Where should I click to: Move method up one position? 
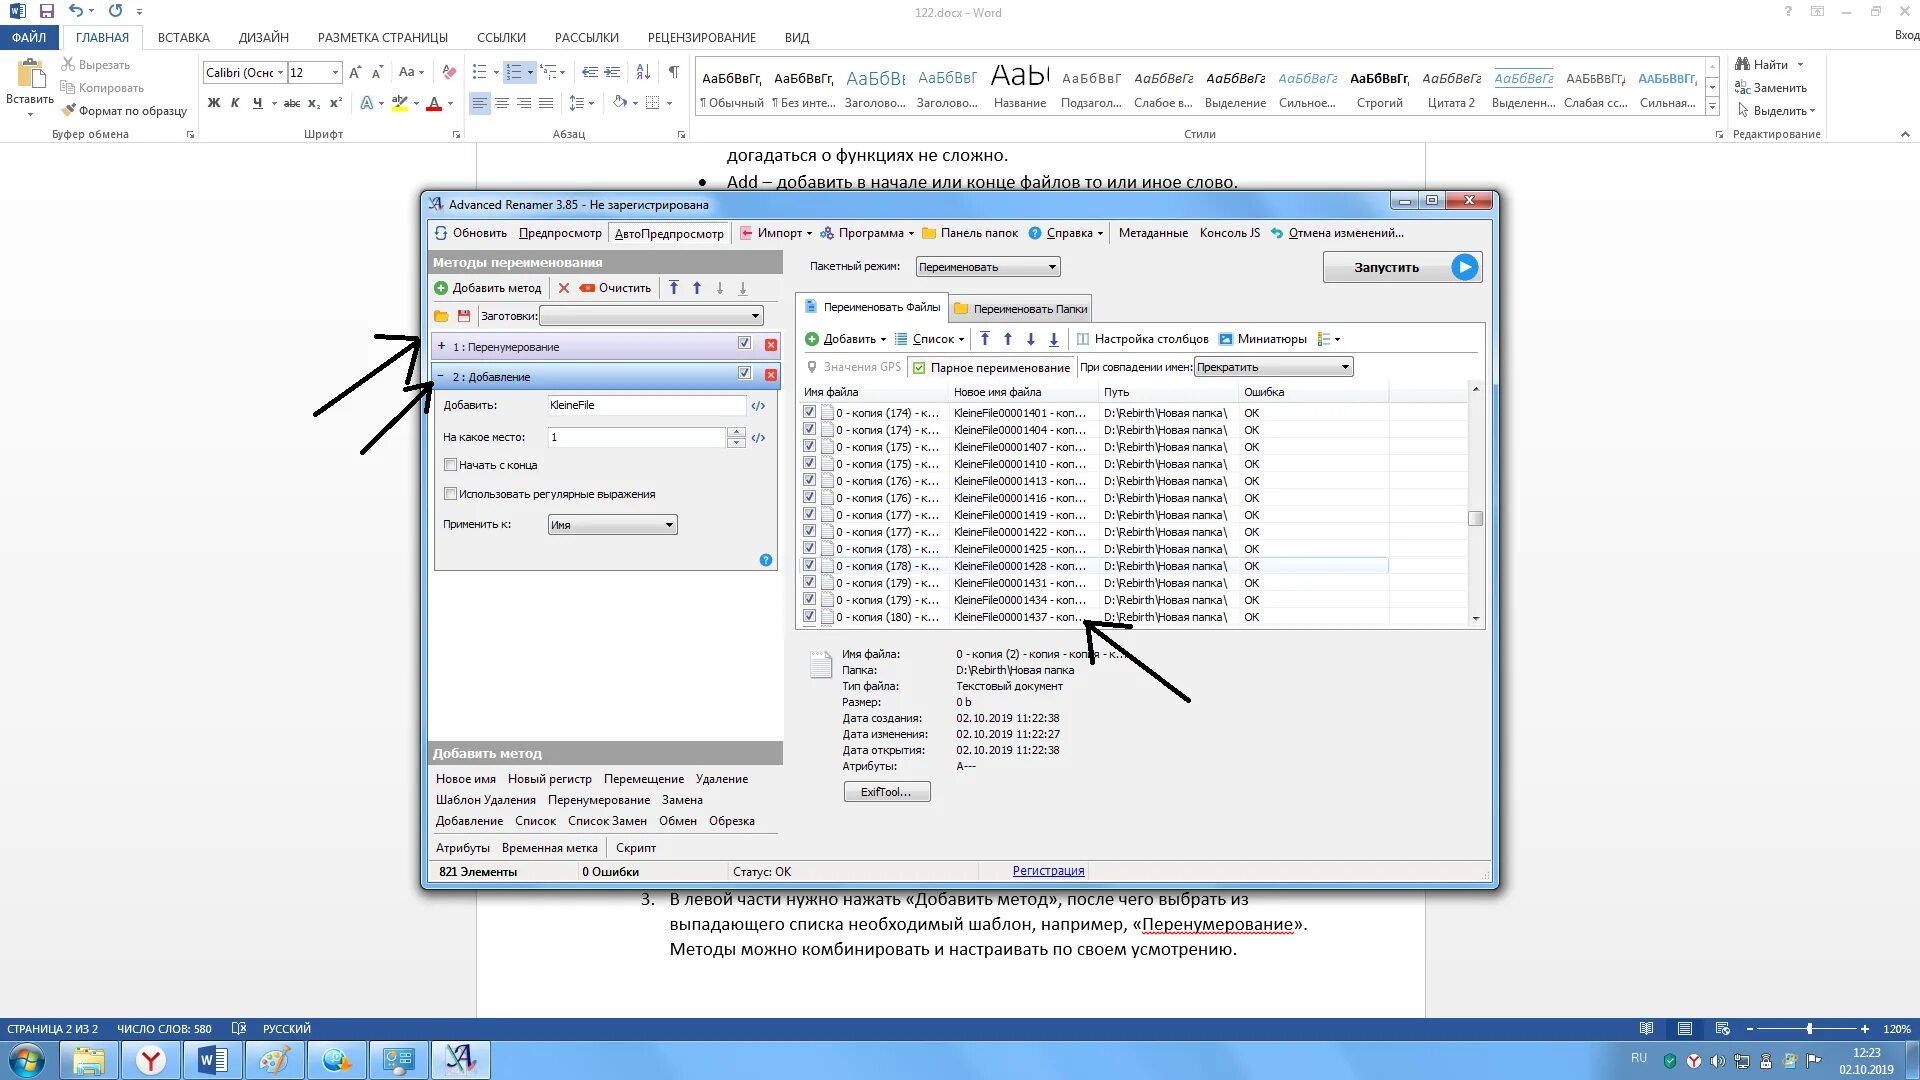tap(697, 288)
